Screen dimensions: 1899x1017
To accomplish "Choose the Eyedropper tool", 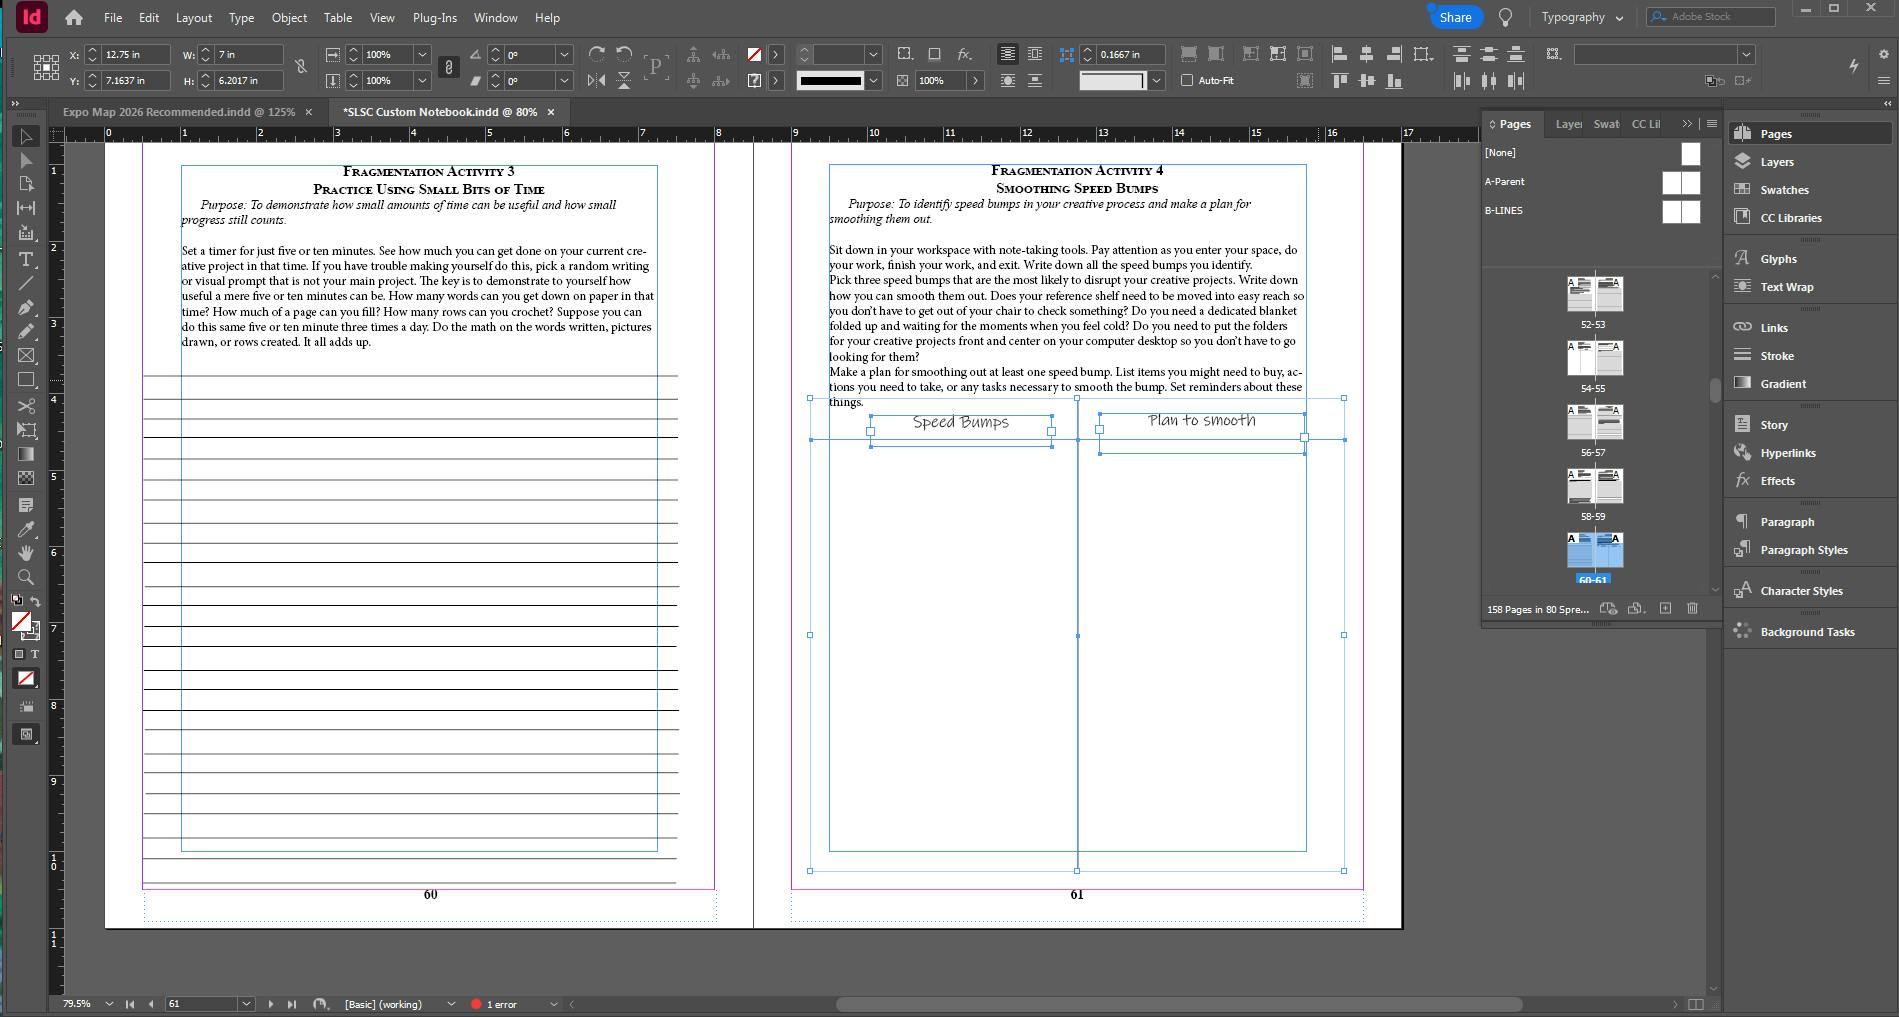I will pos(26,529).
